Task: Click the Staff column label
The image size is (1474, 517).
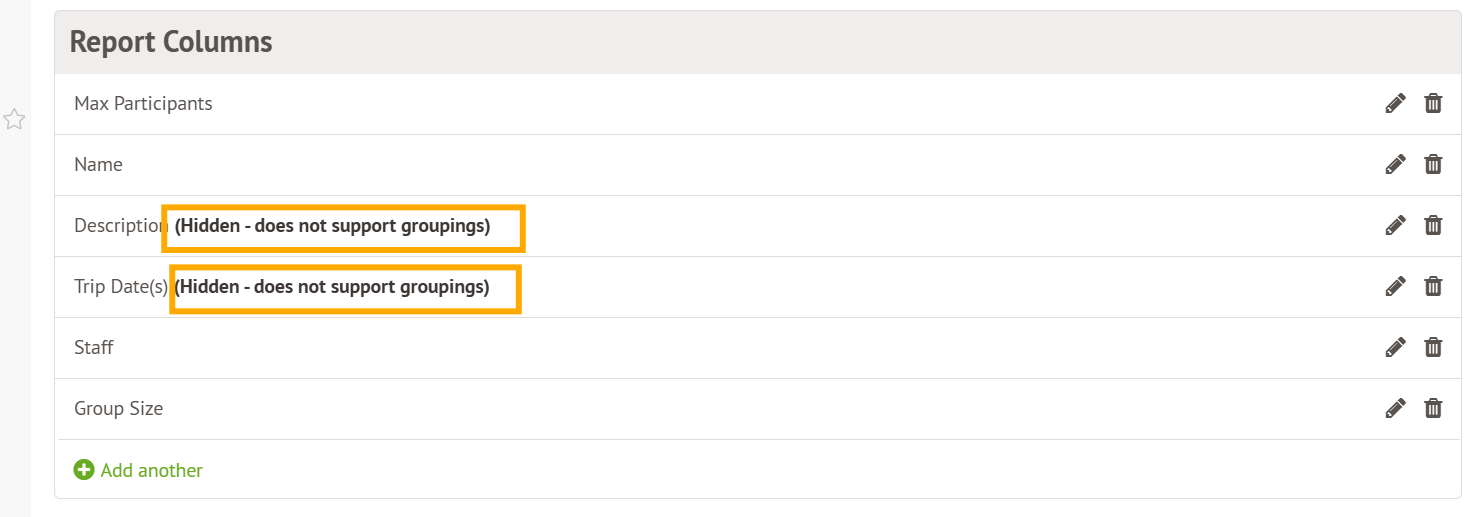Action: coord(94,348)
